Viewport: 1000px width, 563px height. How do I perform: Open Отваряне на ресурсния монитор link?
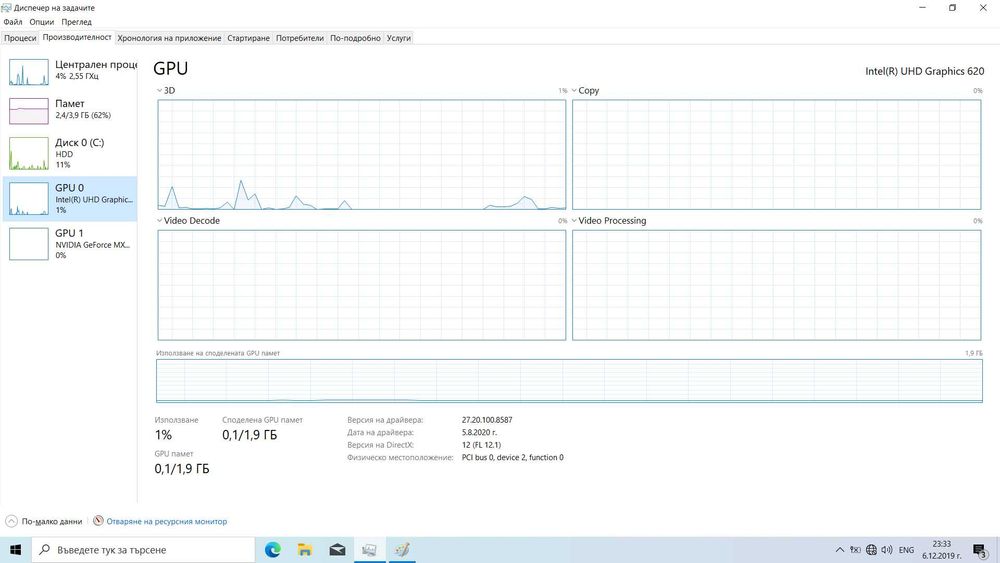[x=166, y=522]
